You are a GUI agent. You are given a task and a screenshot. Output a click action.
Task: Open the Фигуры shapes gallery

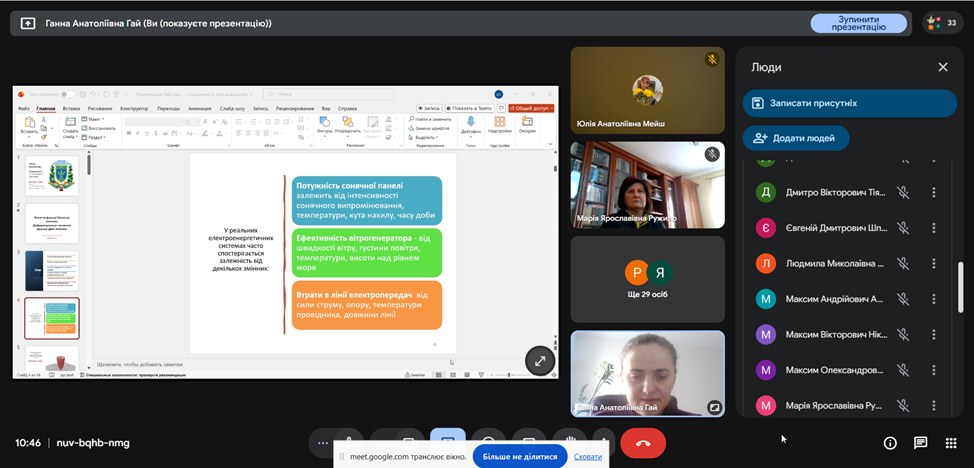pyautogui.click(x=325, y=126)
